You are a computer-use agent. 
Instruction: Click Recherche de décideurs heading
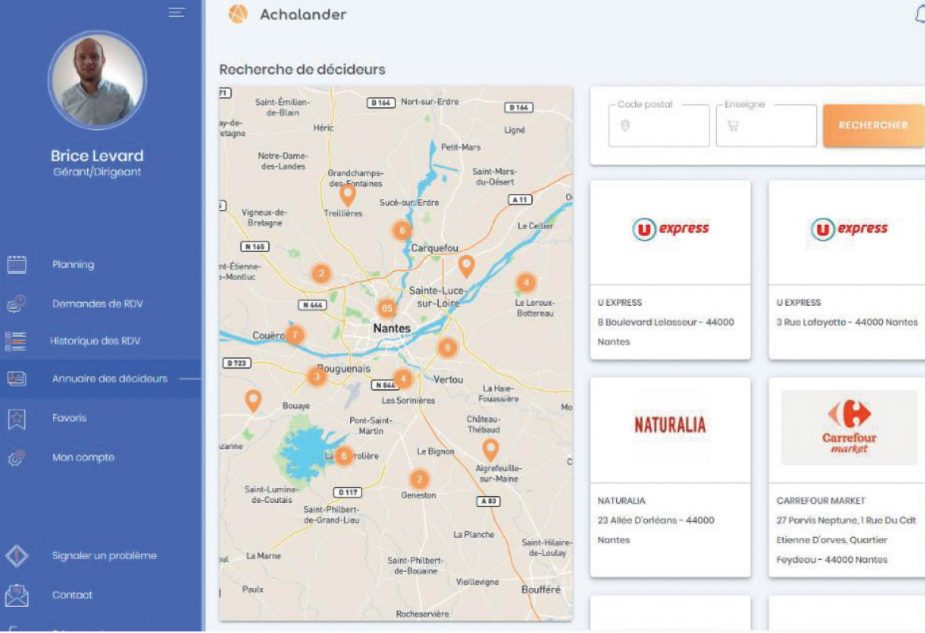pos(302,70)
